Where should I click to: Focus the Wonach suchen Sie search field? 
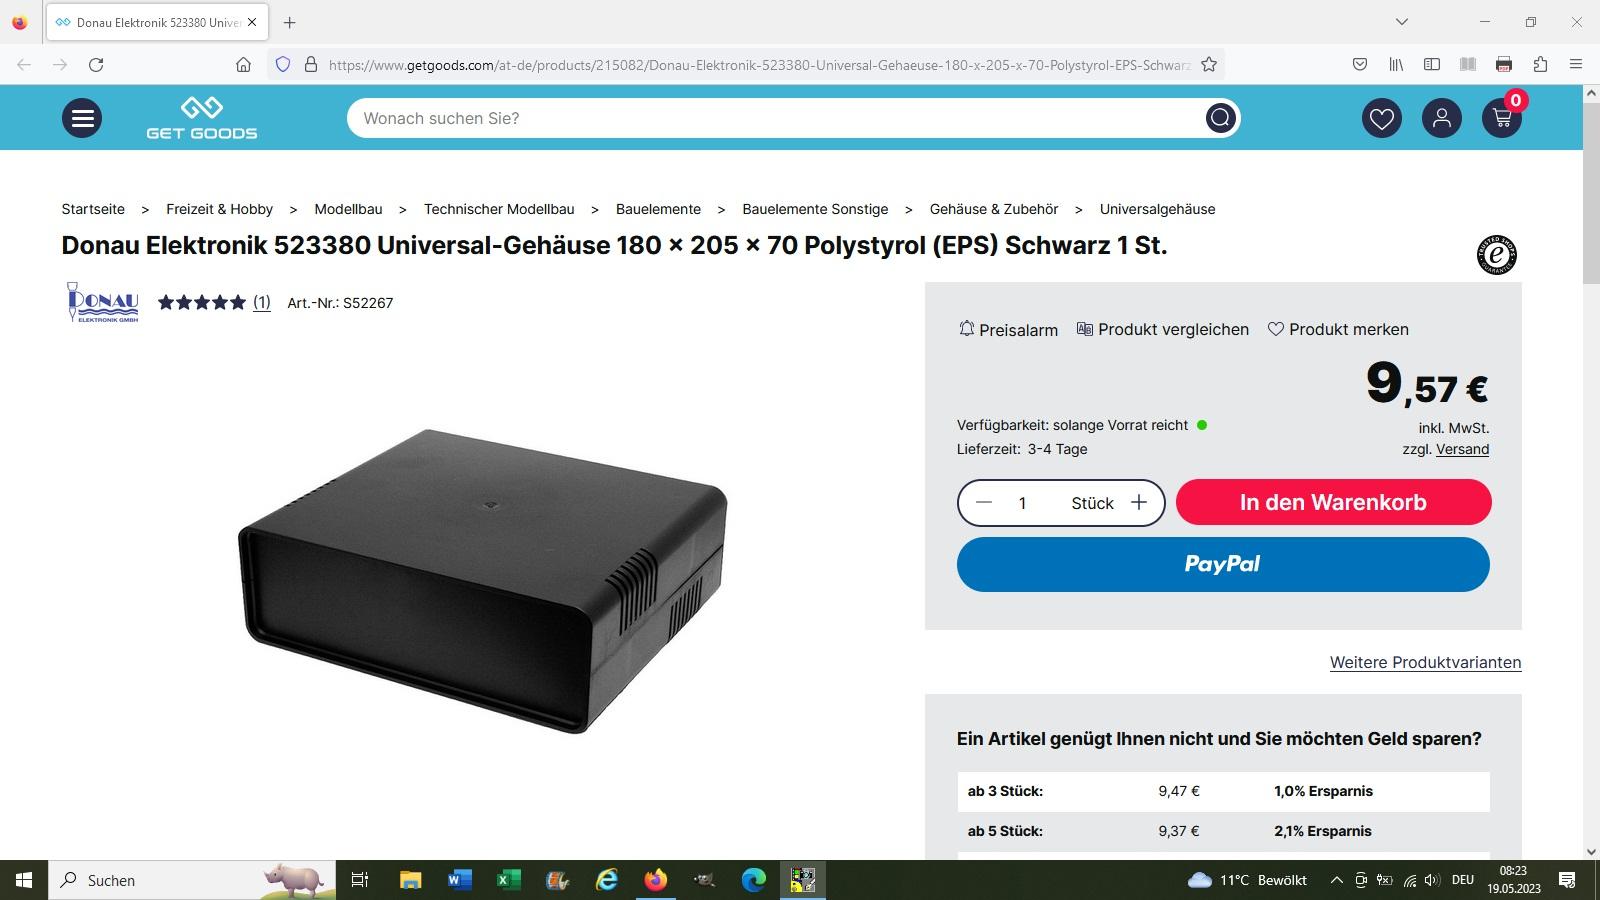pos(775,118)
